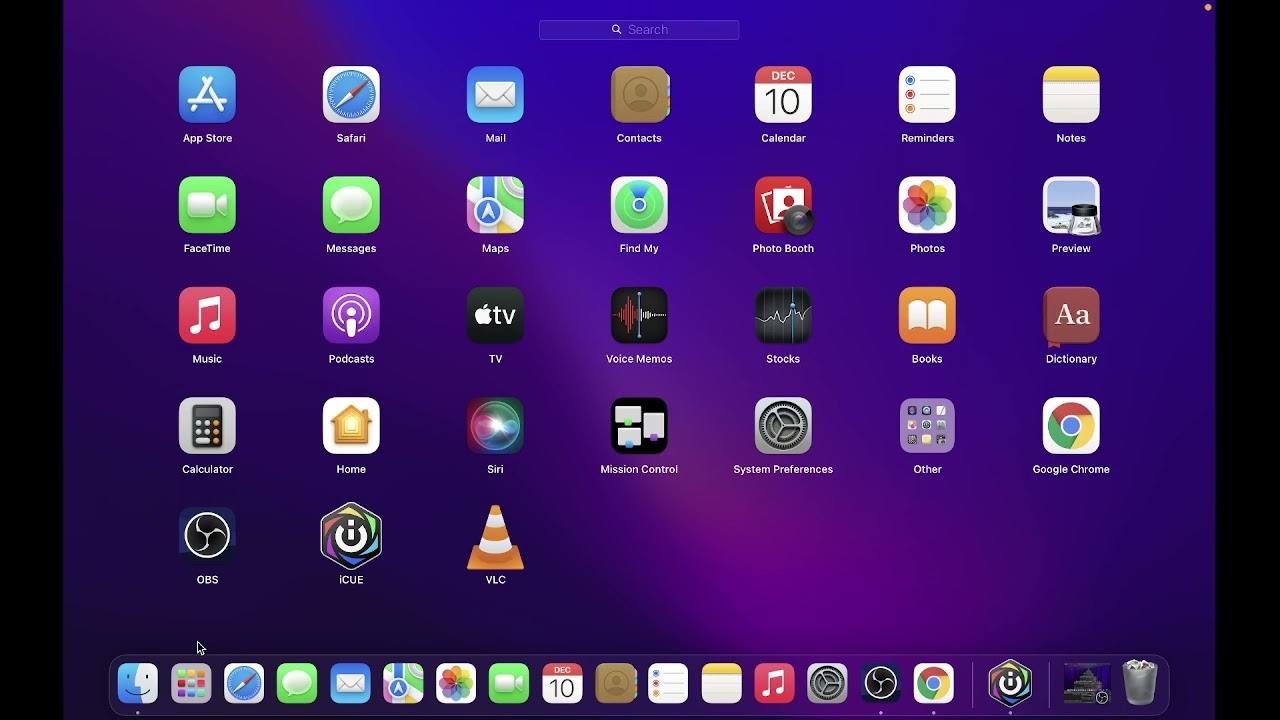Launch the iCUE app in Launchpad
Viewport: 1280px width, 720px height.
tap(351, 536)
